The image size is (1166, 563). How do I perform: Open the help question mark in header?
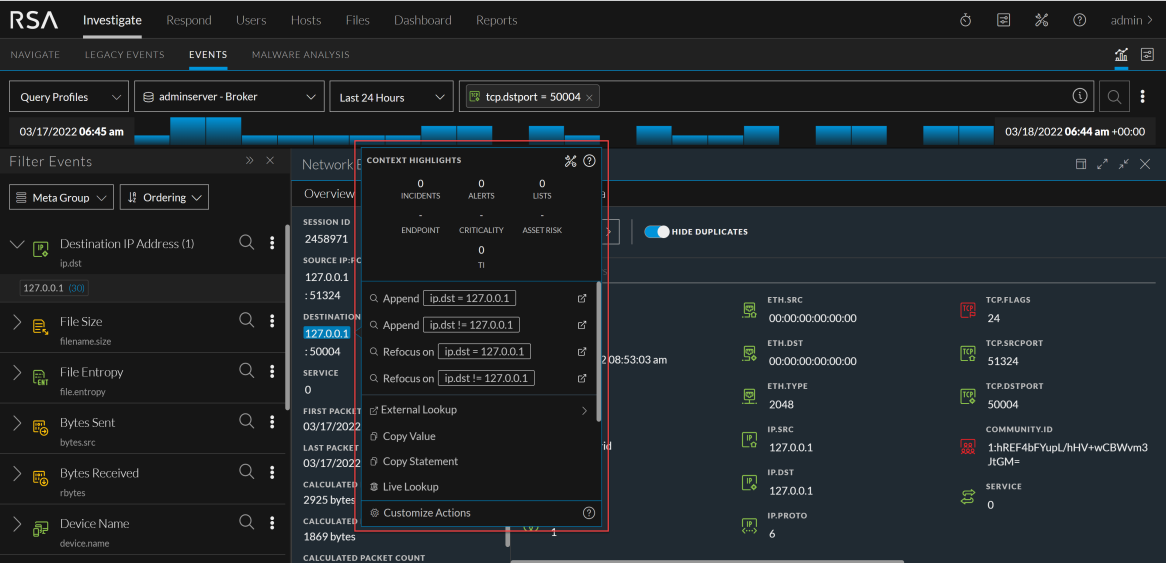1079,20
